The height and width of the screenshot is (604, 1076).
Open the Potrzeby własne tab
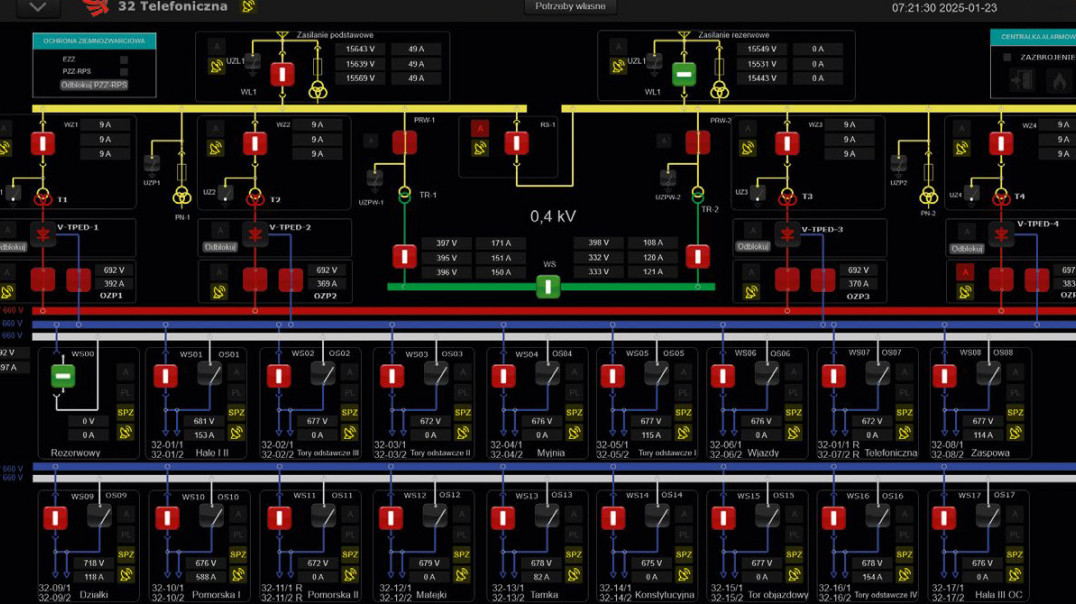click(569, 7)
